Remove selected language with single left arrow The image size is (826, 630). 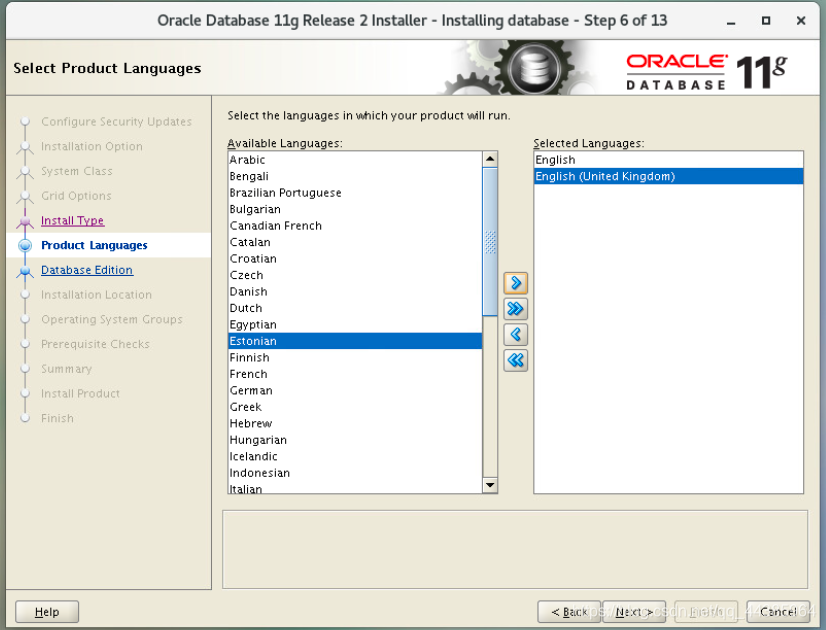click(515, 334)
